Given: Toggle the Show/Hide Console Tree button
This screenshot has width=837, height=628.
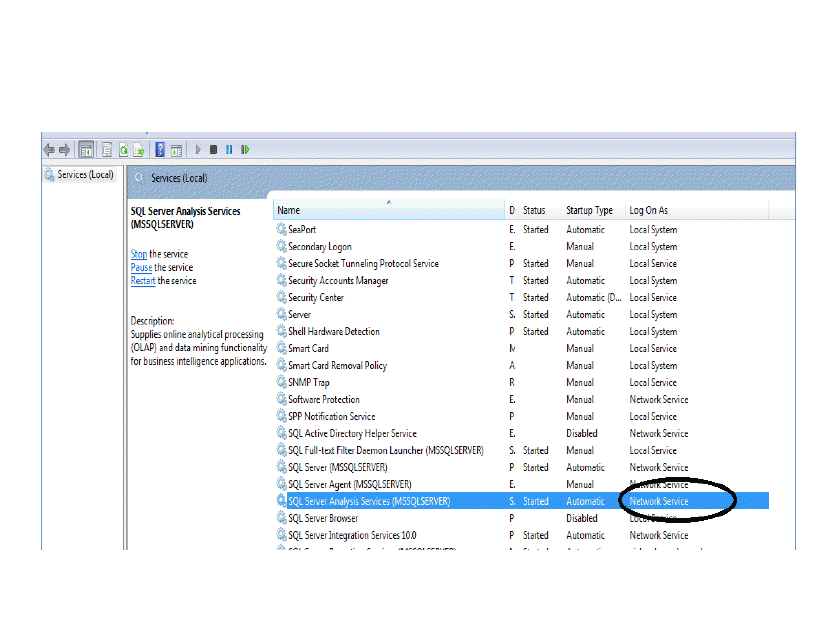Looking at the screenshot, I should 87,150.
